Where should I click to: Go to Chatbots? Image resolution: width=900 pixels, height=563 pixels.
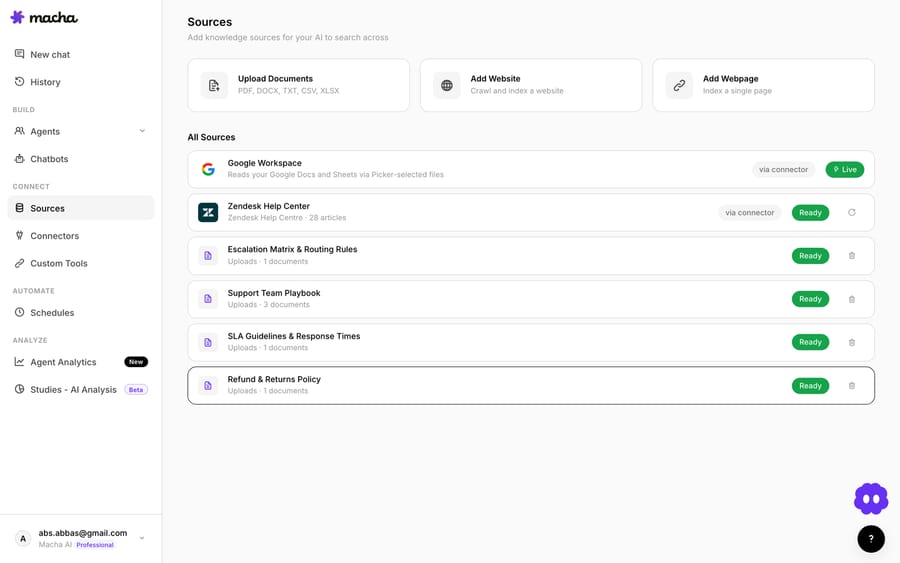click(80, 159)
